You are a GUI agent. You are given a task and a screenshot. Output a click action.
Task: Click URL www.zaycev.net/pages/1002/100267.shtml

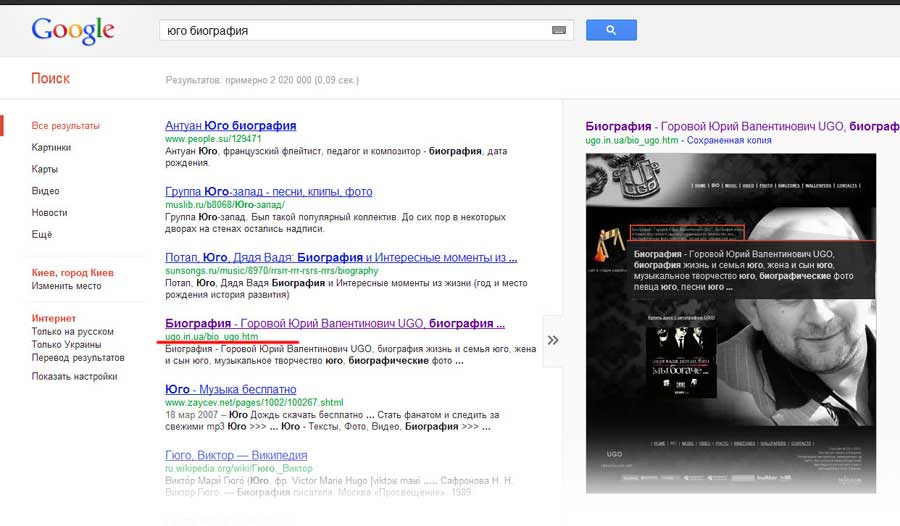click(254, 403)
